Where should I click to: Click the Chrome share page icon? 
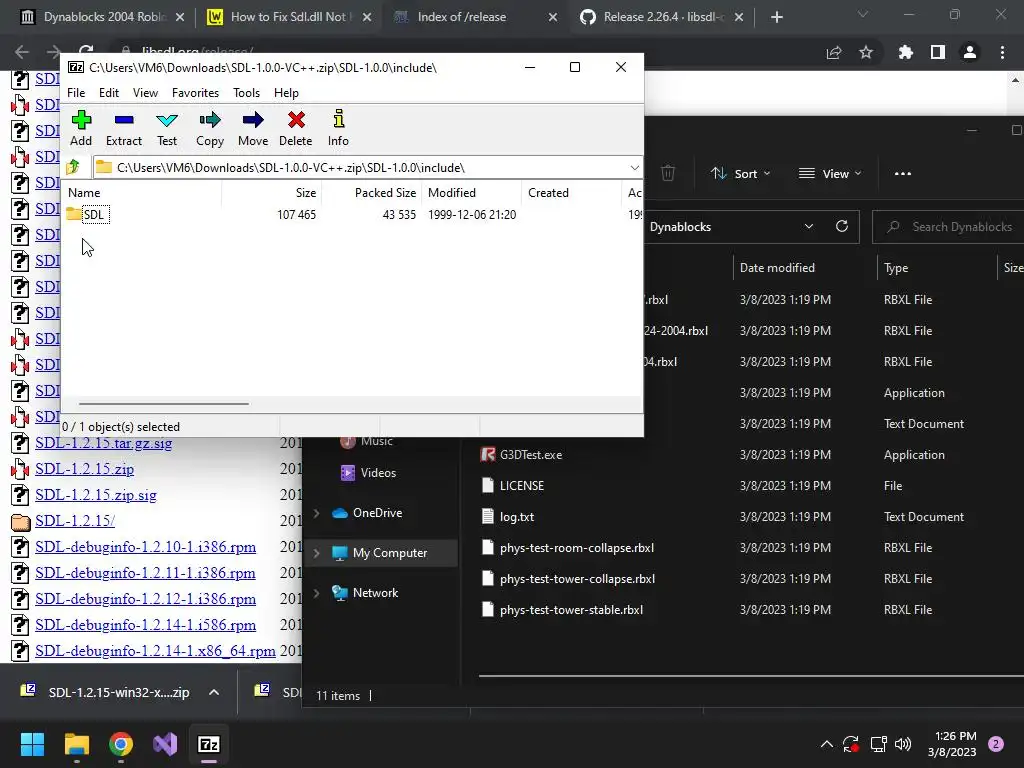pos(834,52)
